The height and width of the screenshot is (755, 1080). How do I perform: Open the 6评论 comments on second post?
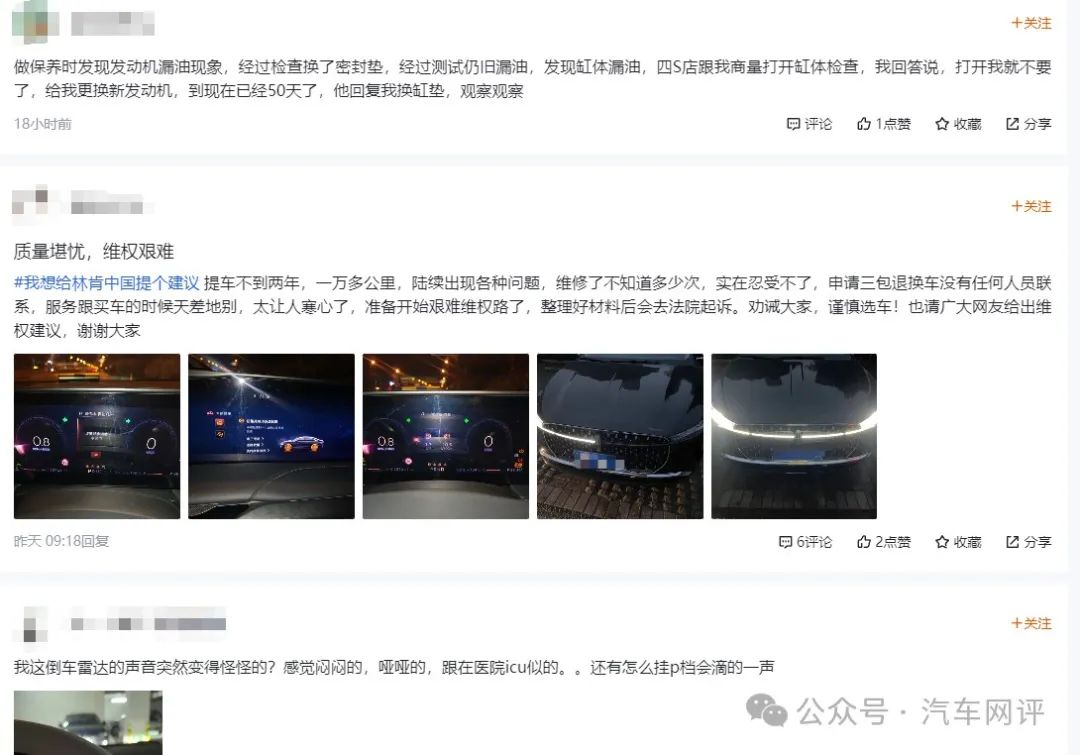point(805,542)
